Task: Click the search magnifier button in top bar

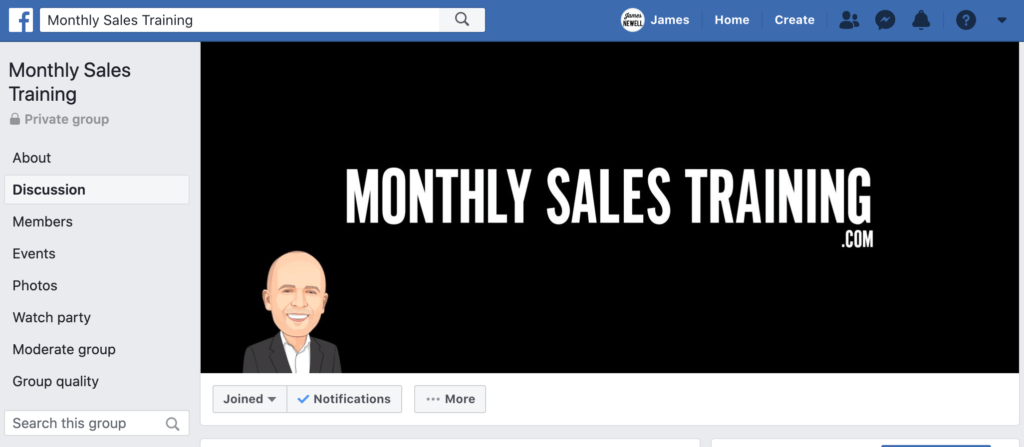Action: (462, 20)
